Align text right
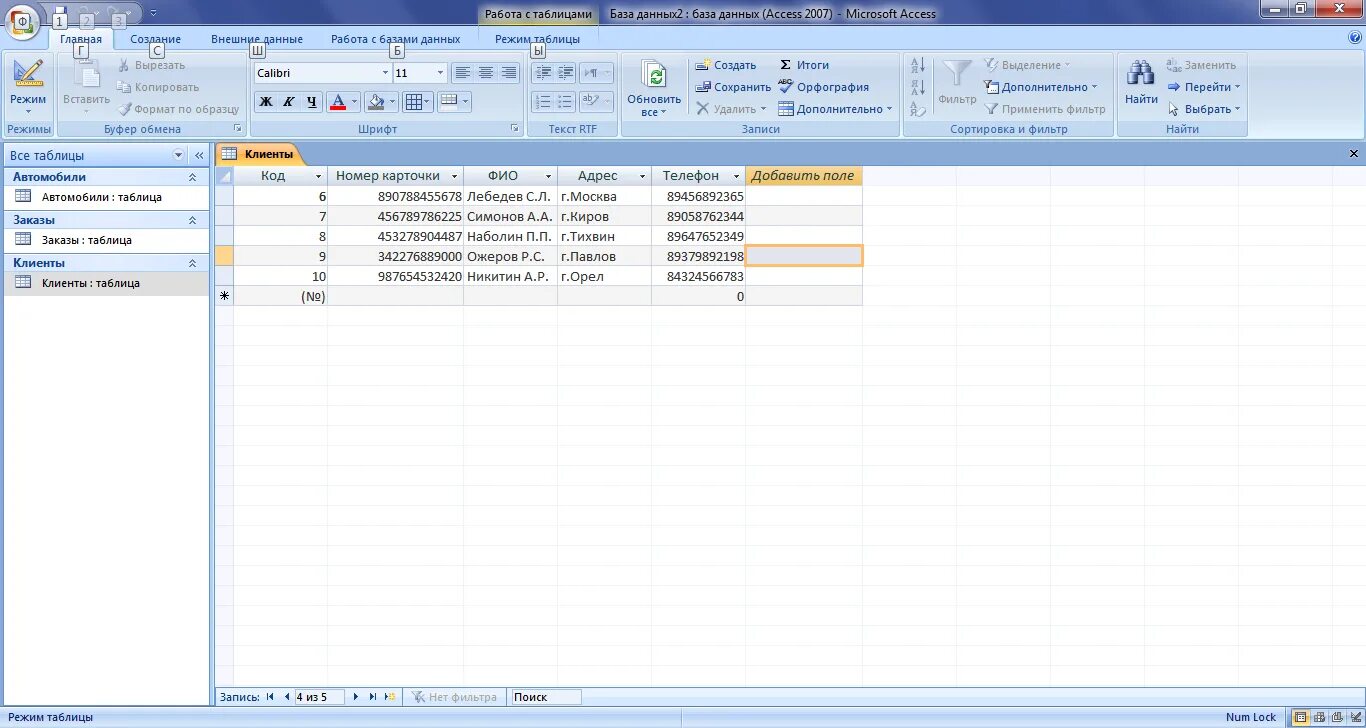The width and height of the screenshot is (1366, 728). 509,73
